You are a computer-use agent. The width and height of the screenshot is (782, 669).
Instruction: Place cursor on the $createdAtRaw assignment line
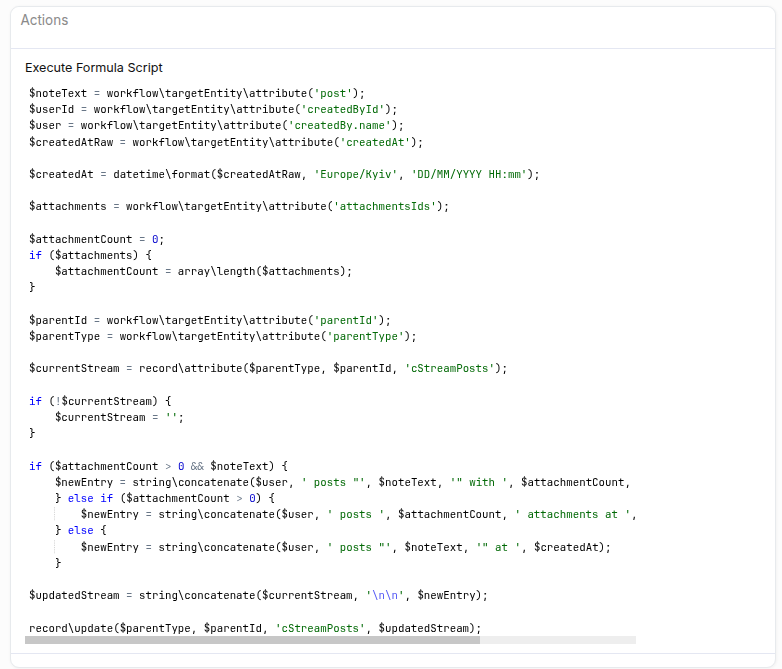coord(226,142)
